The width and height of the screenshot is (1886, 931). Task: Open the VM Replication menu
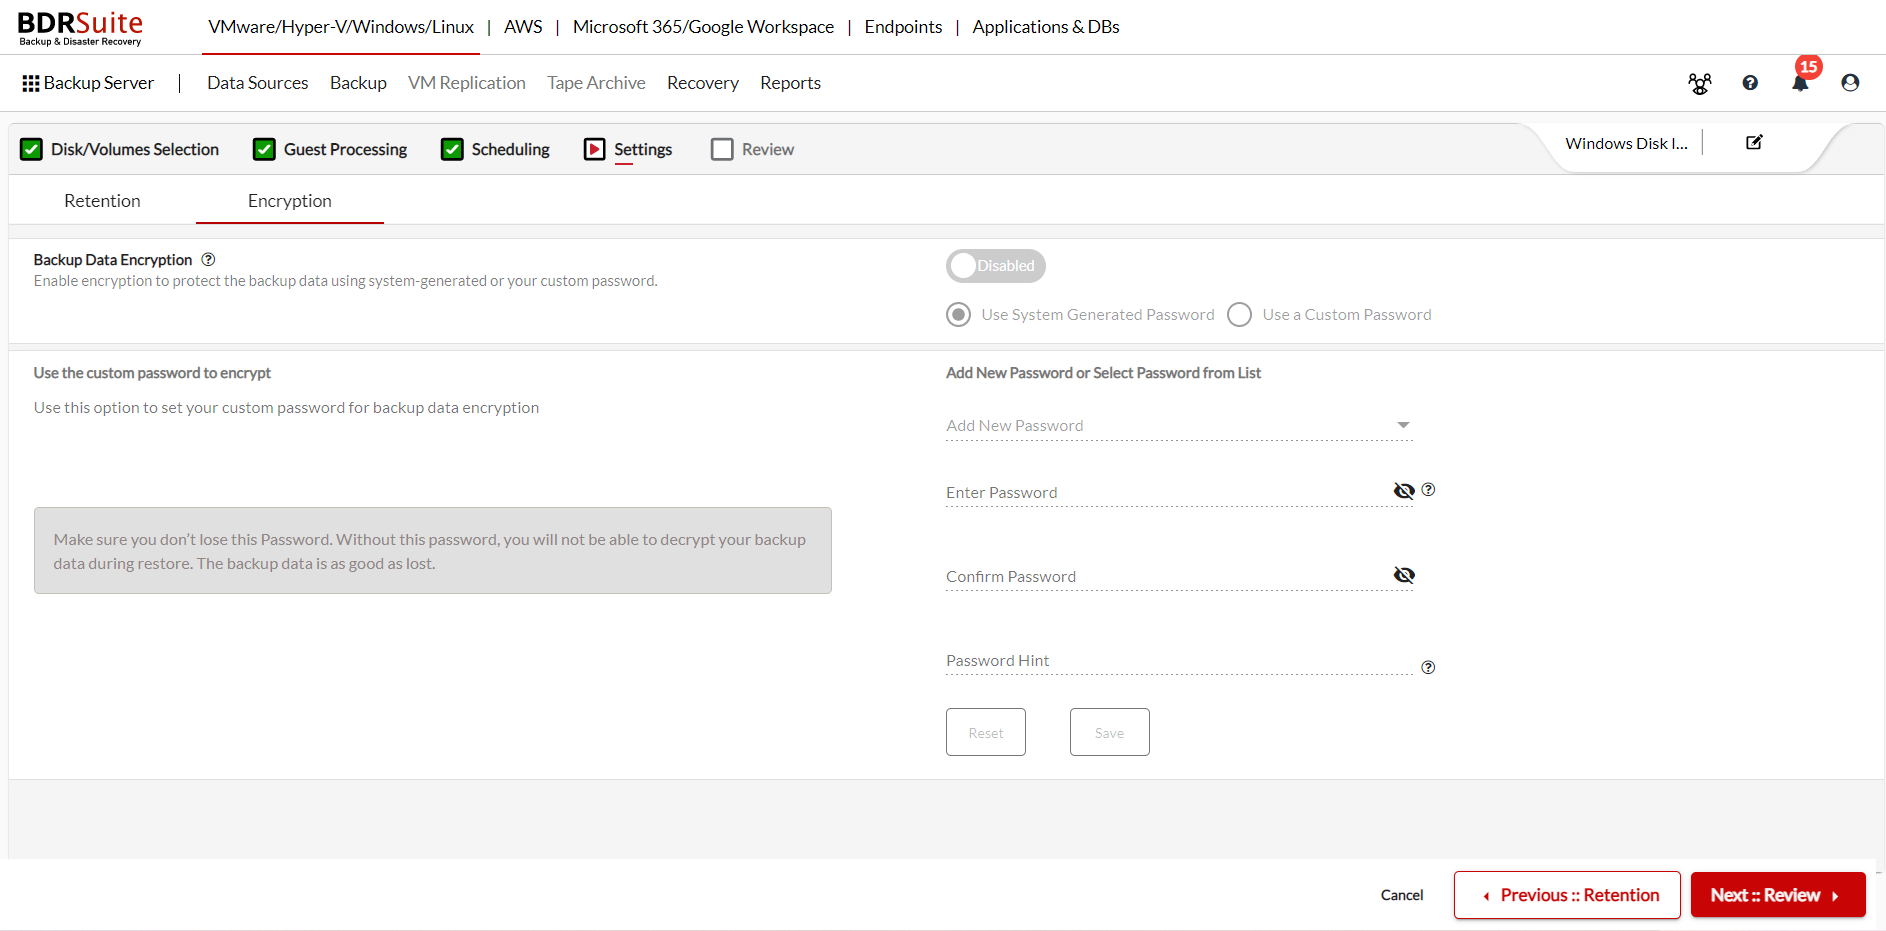click(467, 83)
